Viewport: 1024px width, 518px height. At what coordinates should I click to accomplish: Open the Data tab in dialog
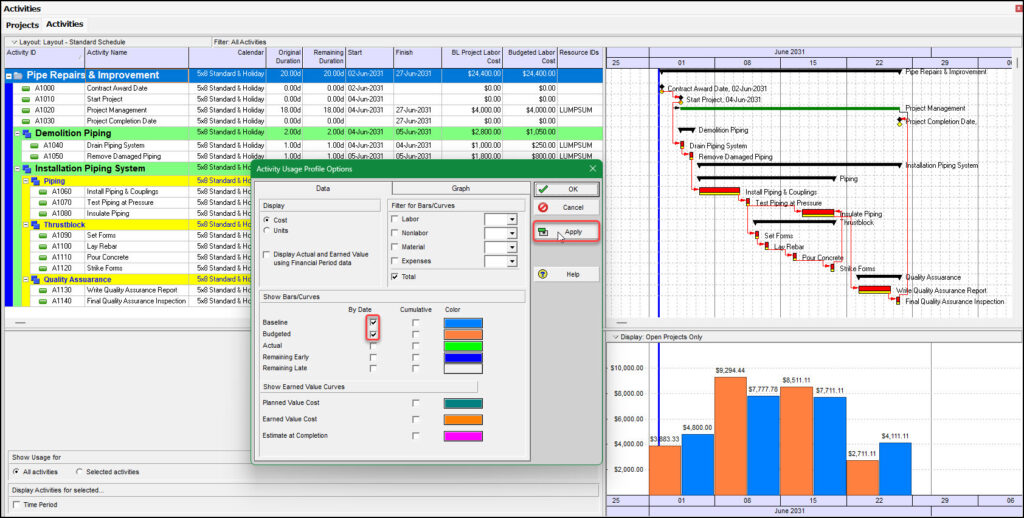click(323, 188)
